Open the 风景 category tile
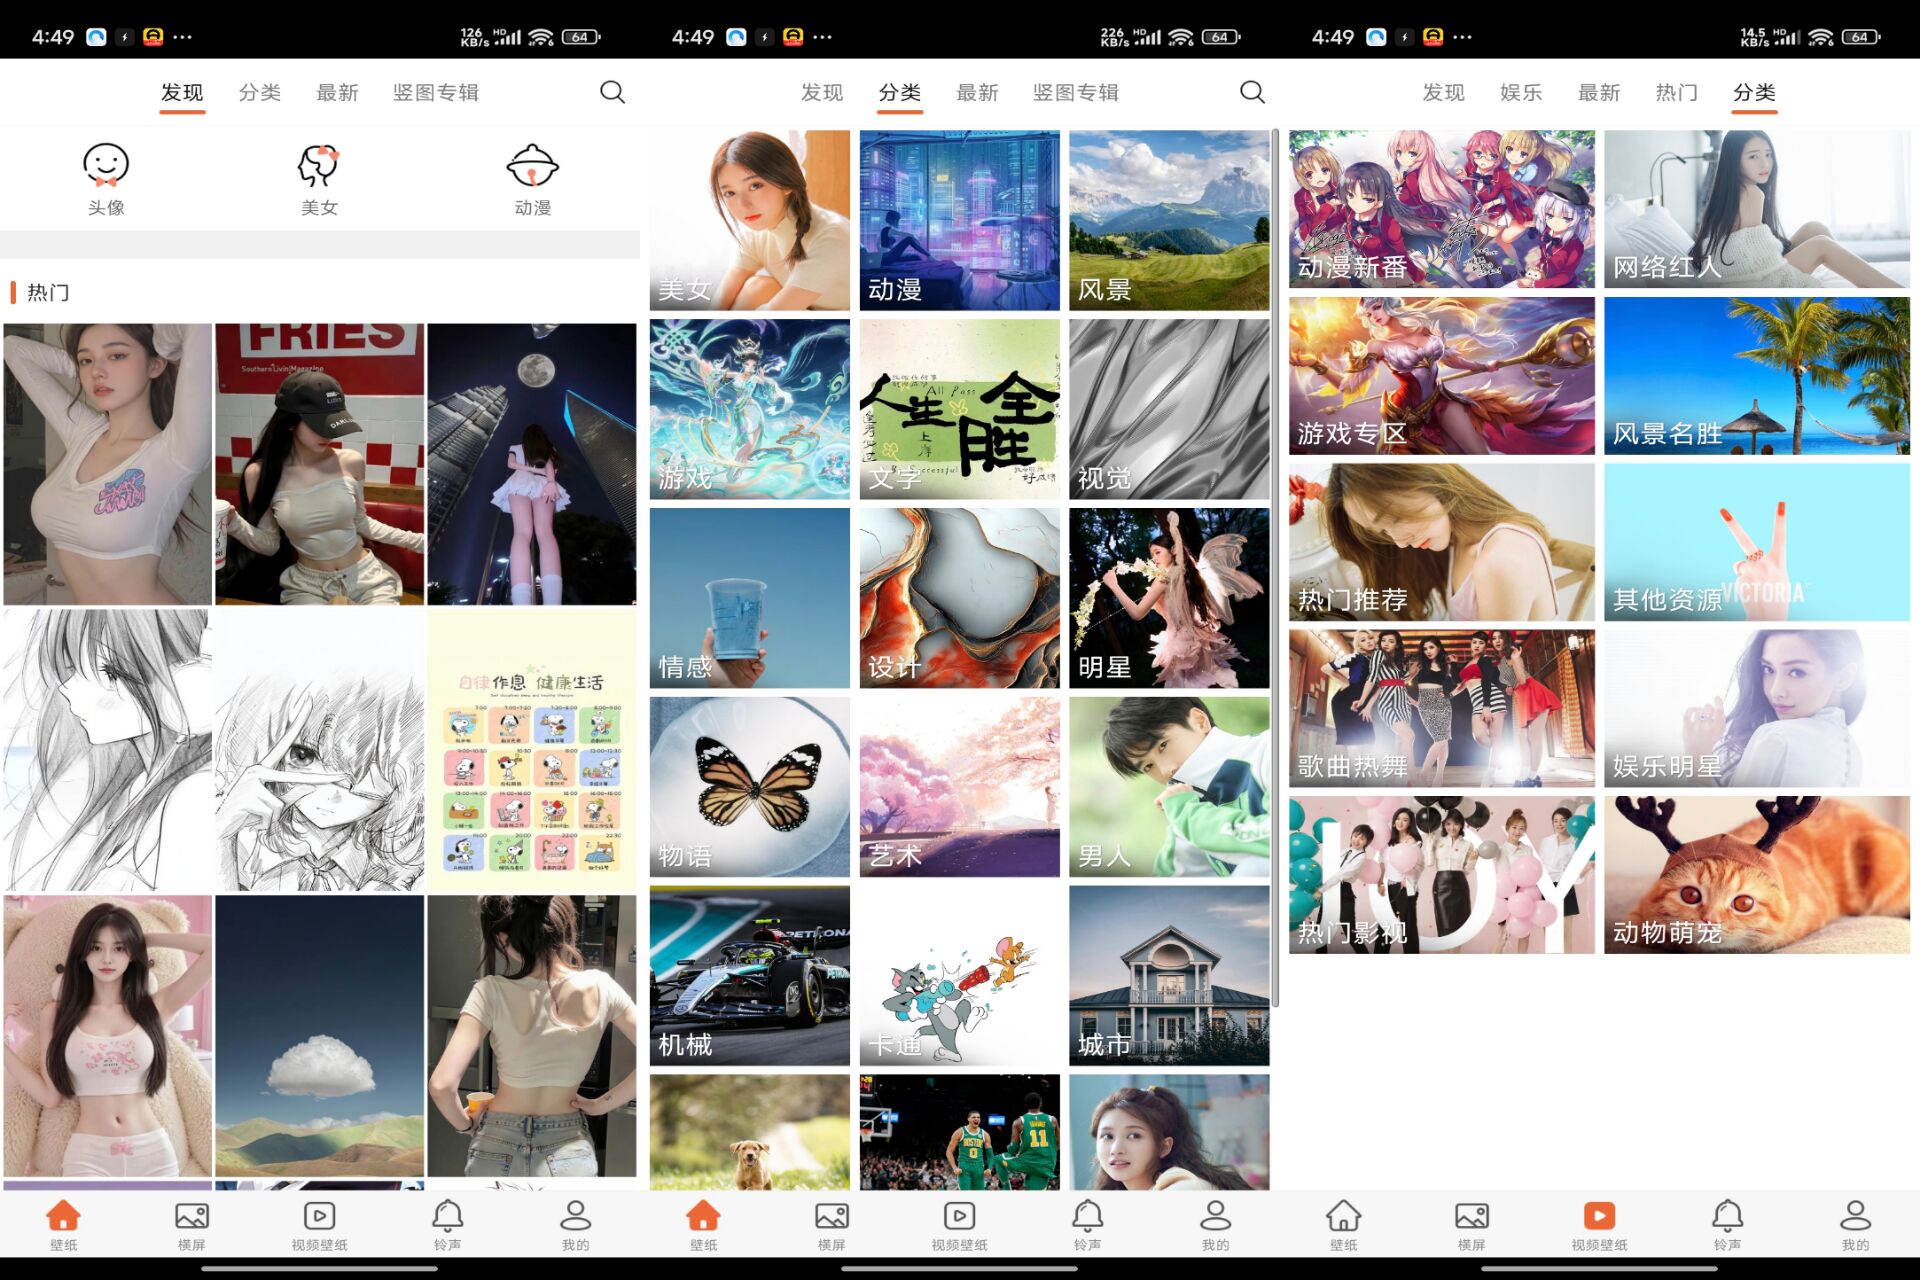The image size is (1920, 1280). pyautogui.click(x=1169, y=220)
